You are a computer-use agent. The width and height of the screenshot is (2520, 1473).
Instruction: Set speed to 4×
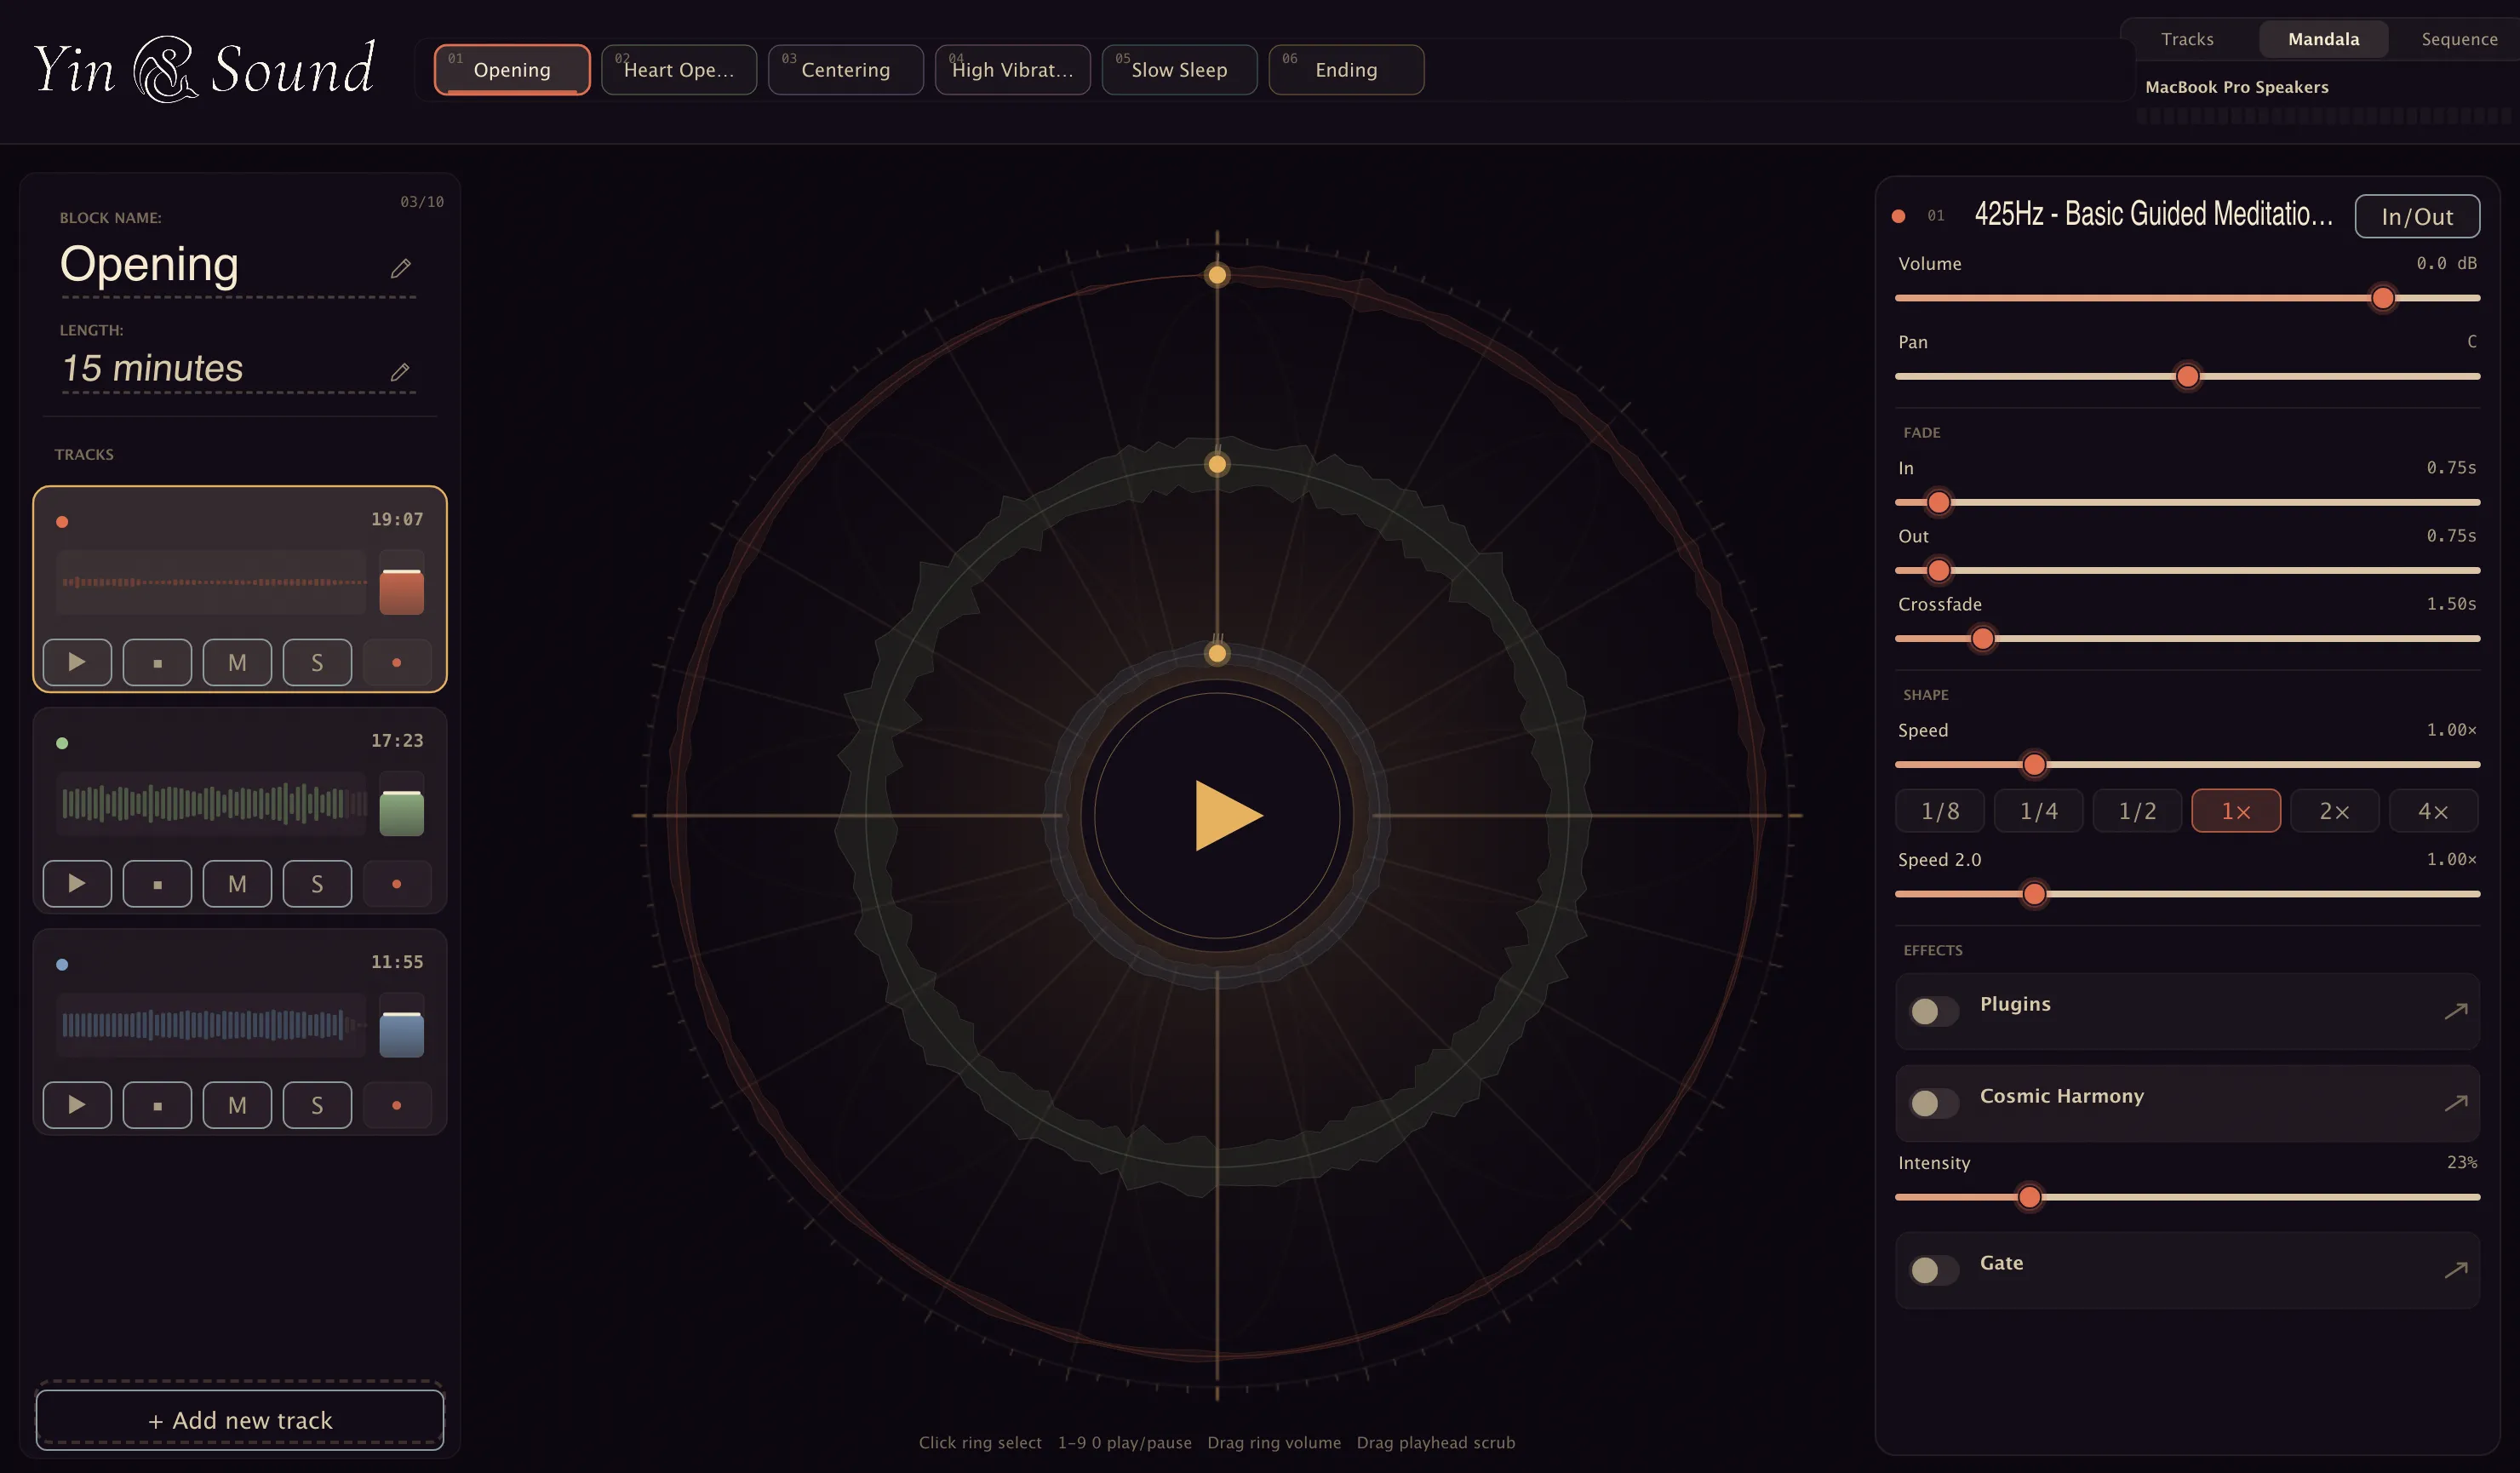(x=2434, y=811)
